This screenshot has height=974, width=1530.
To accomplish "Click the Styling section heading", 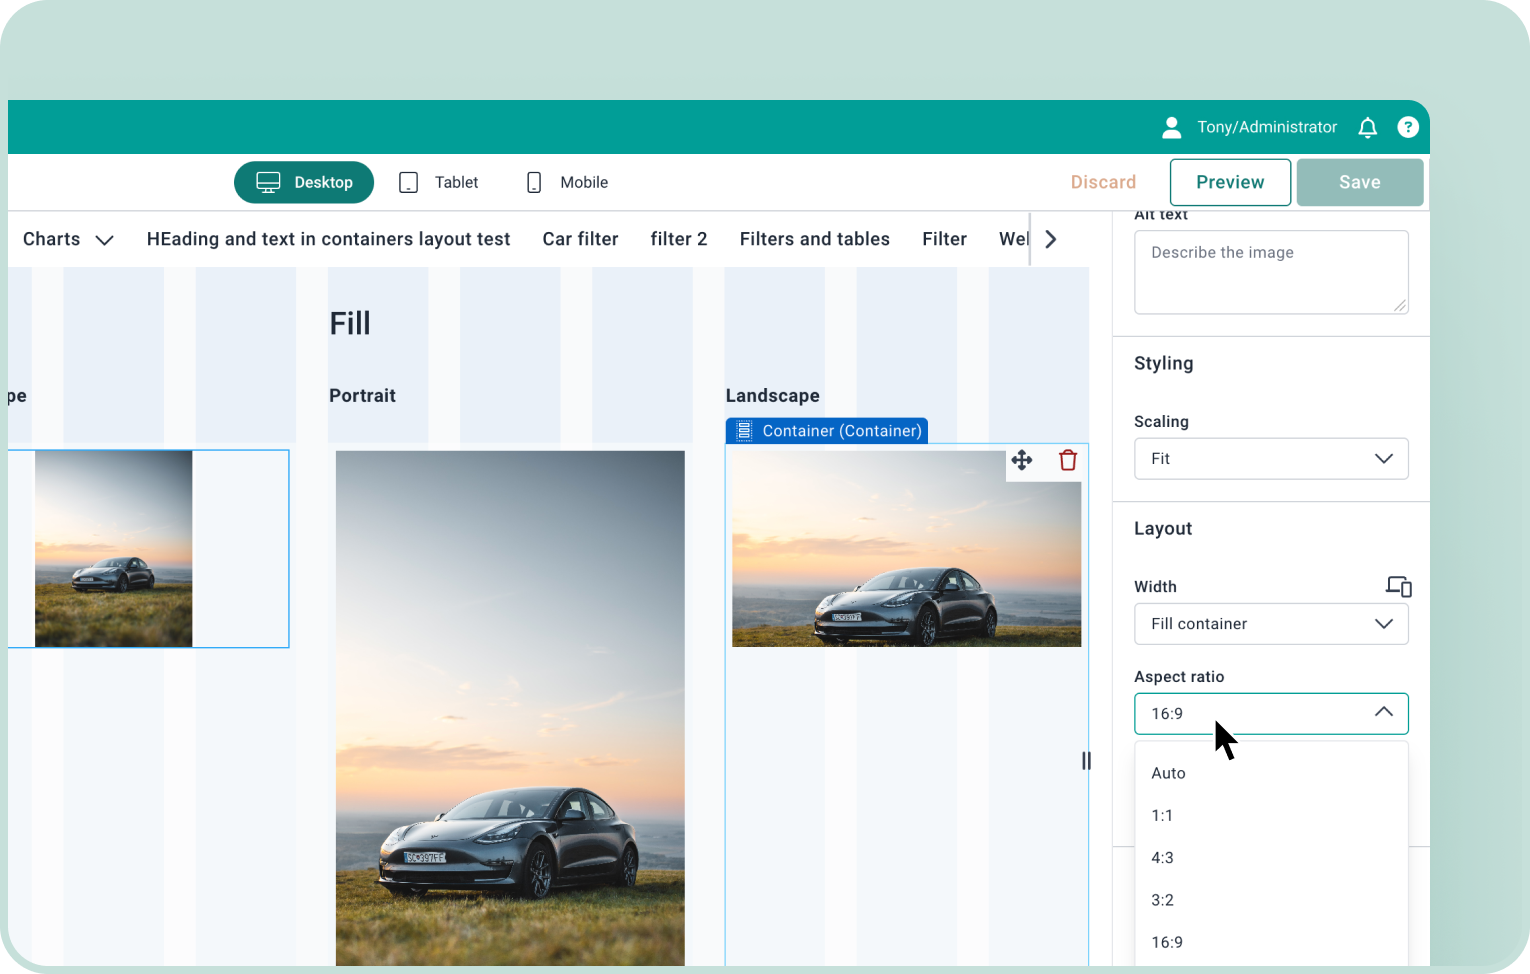I will [x=1164, y=363].
